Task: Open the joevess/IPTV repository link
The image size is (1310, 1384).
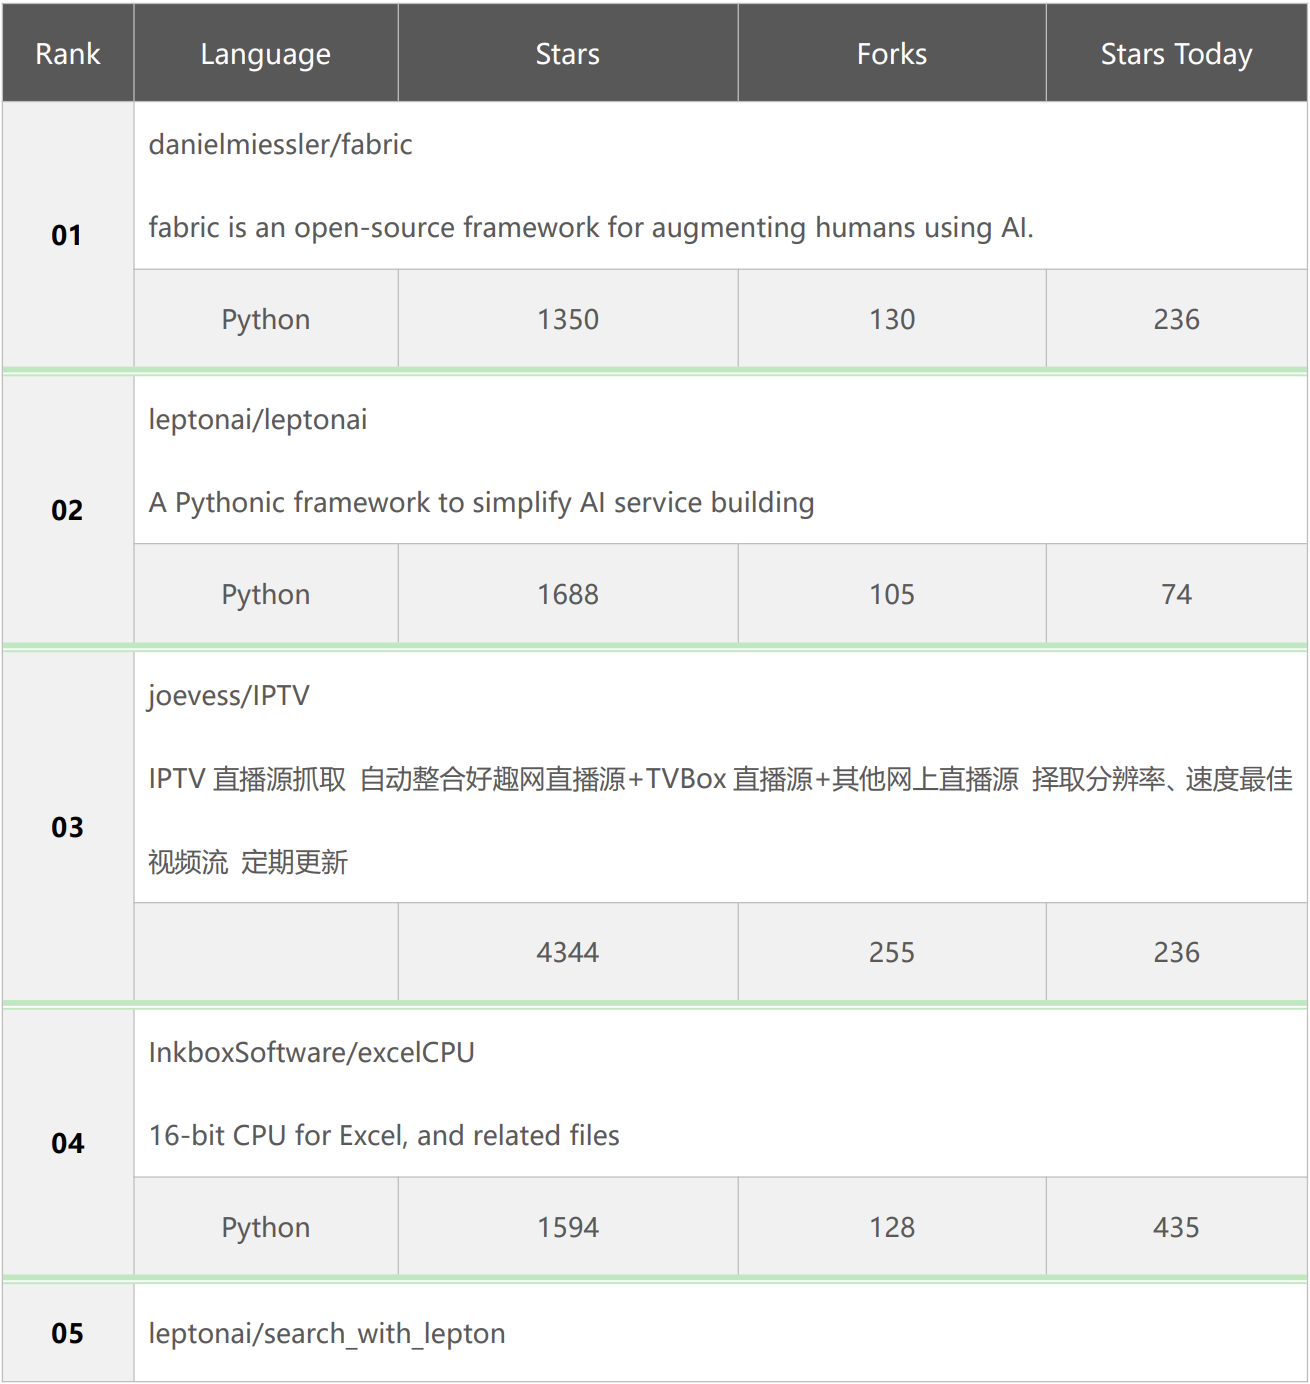Action: click(229, 696)
